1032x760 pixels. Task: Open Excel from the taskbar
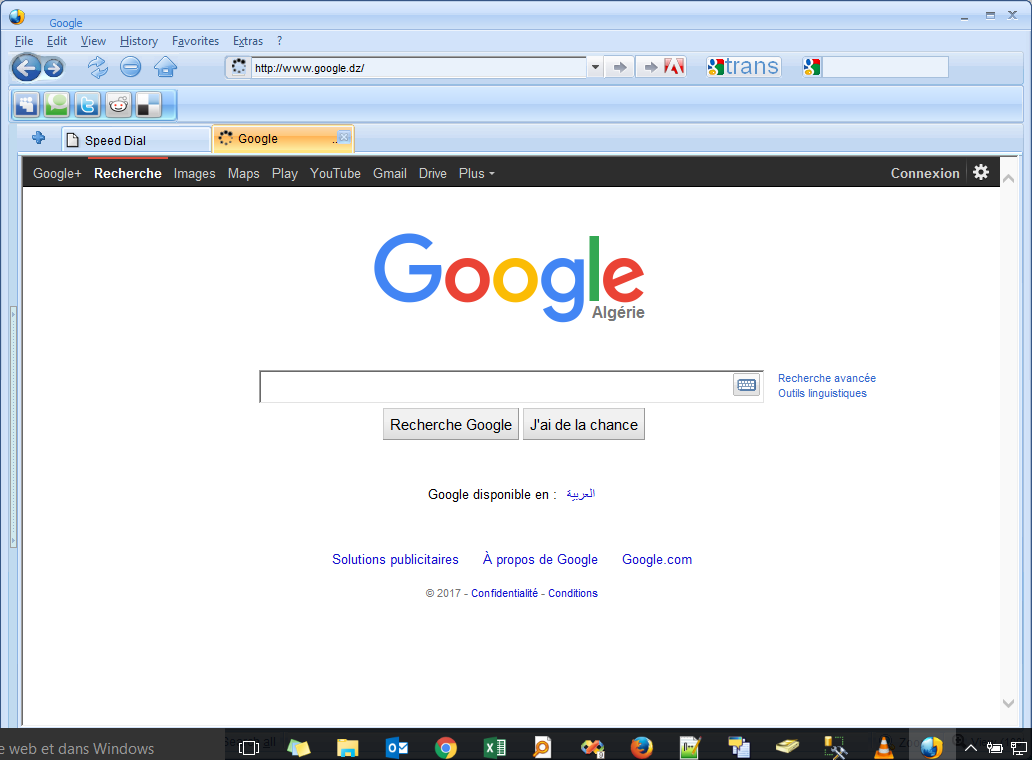pyautogui.click(x=495, y=747)
